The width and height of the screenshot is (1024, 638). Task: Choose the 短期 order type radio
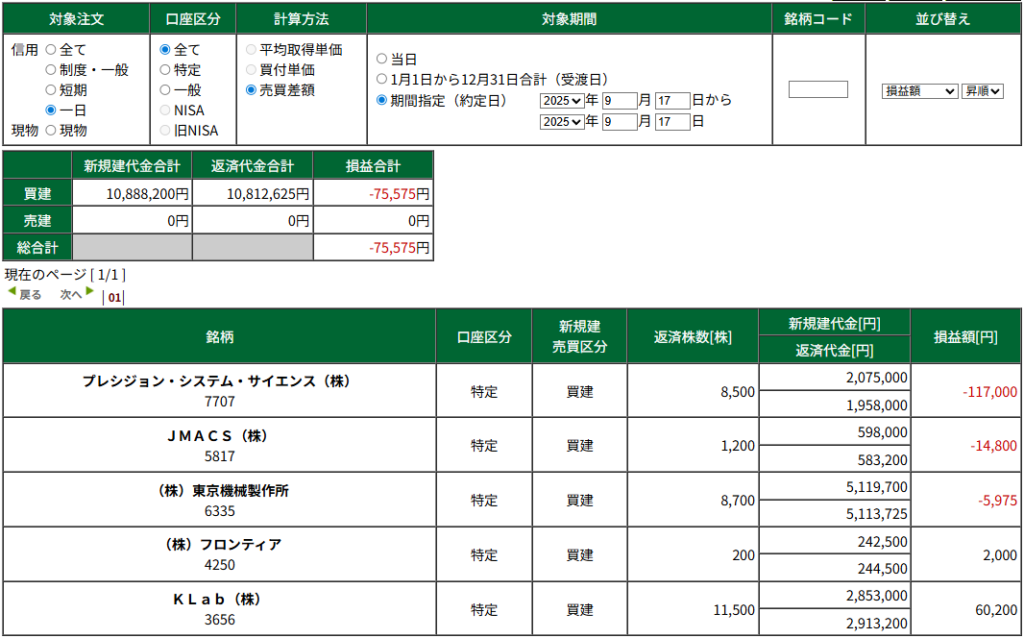pos(50,90)
